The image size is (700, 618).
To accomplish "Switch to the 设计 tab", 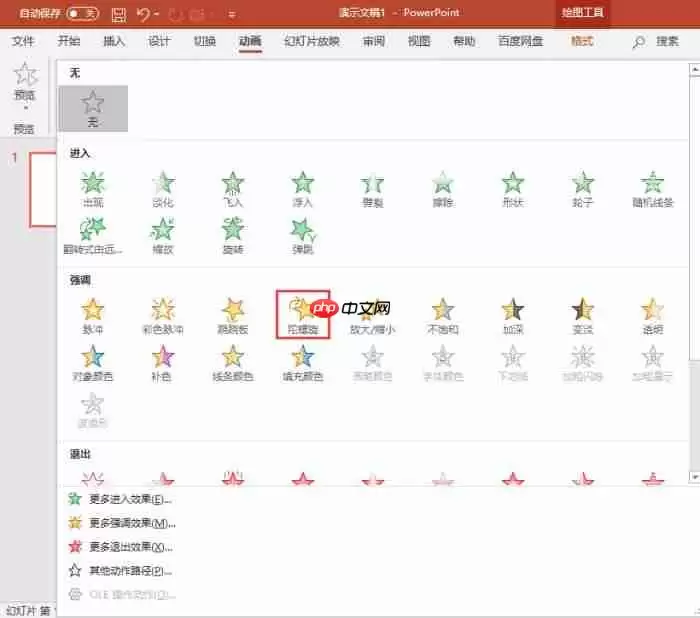I will (x=159, y=42).
